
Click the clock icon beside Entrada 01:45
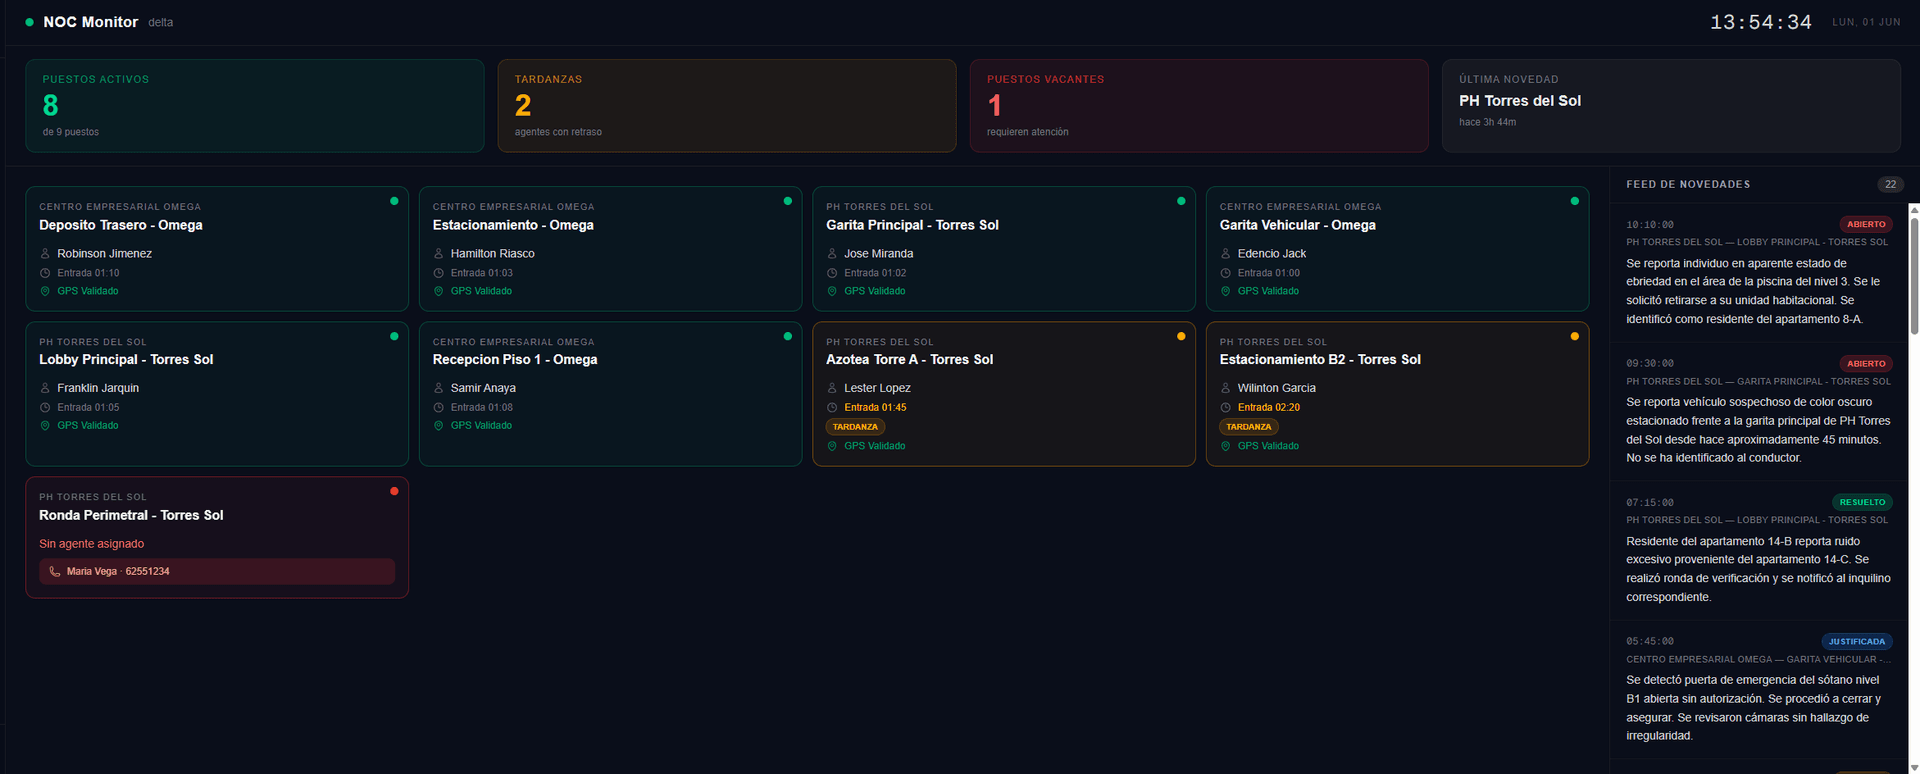[x=832, y=407]
